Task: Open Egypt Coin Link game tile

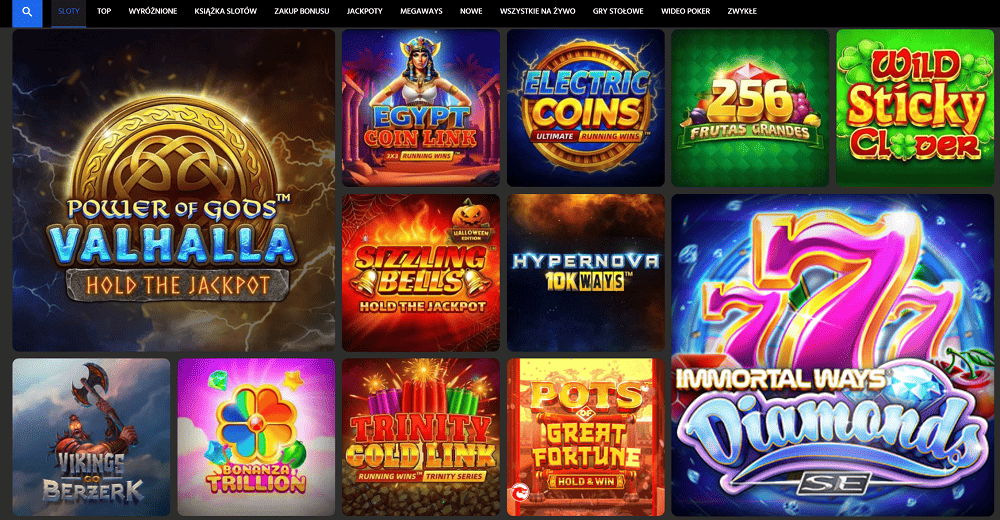Action: (x=421, y=108)
